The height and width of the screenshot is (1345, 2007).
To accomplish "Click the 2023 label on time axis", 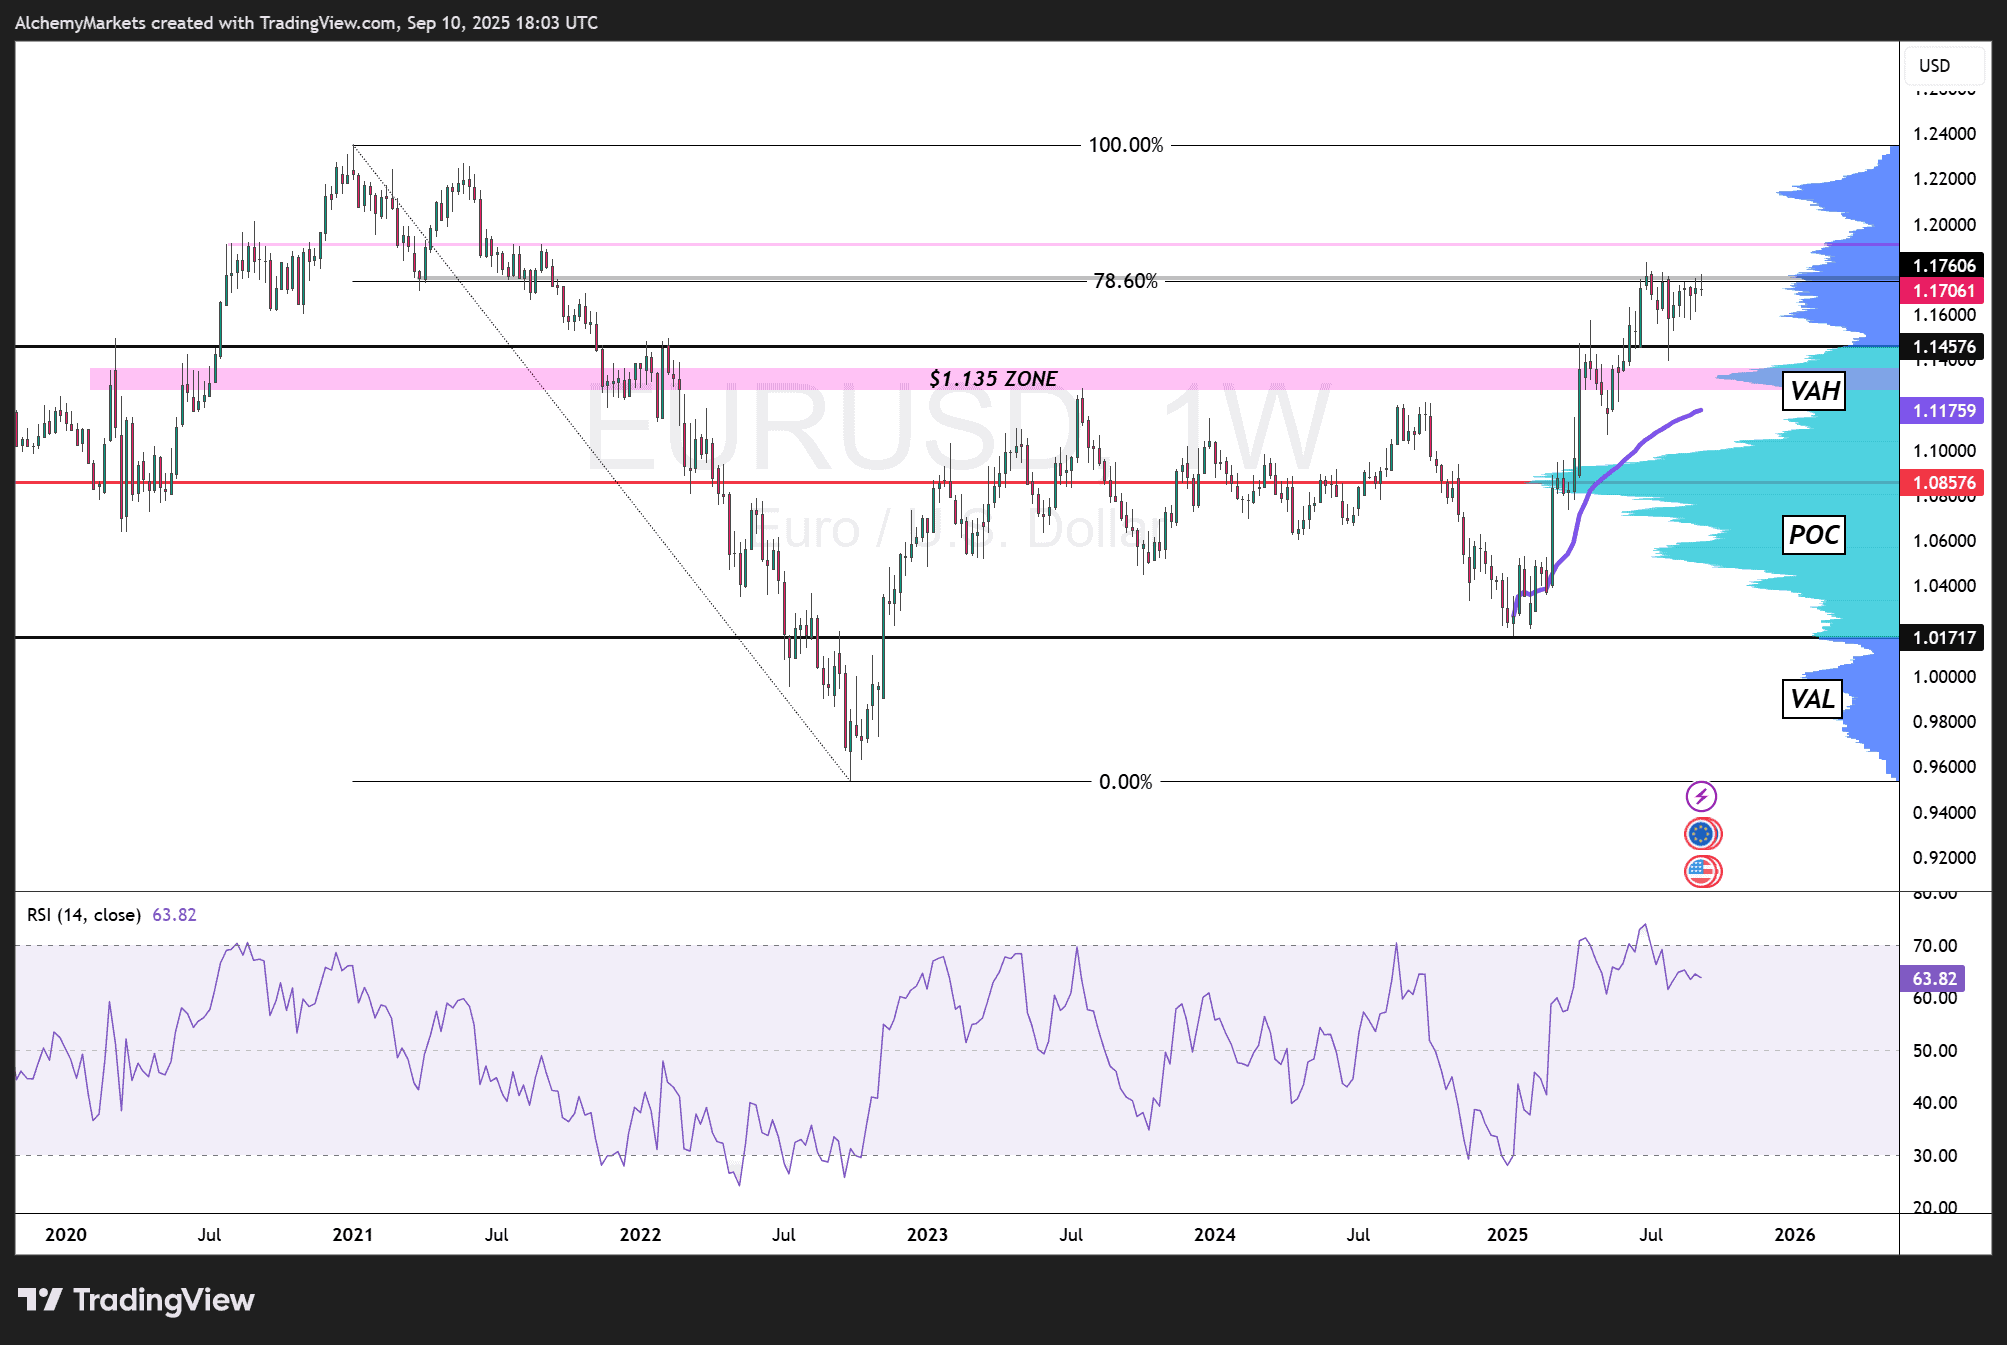I will (927, 1235).
